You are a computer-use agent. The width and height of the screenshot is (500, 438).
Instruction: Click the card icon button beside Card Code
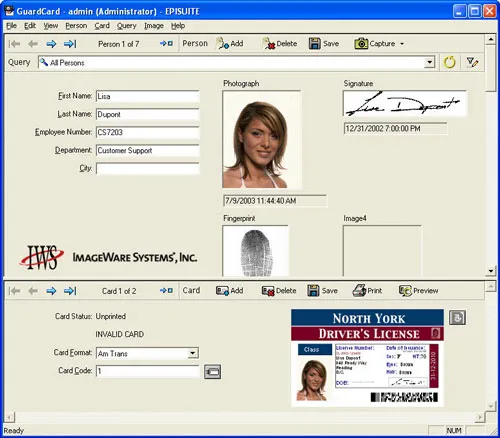coord(212,371)
